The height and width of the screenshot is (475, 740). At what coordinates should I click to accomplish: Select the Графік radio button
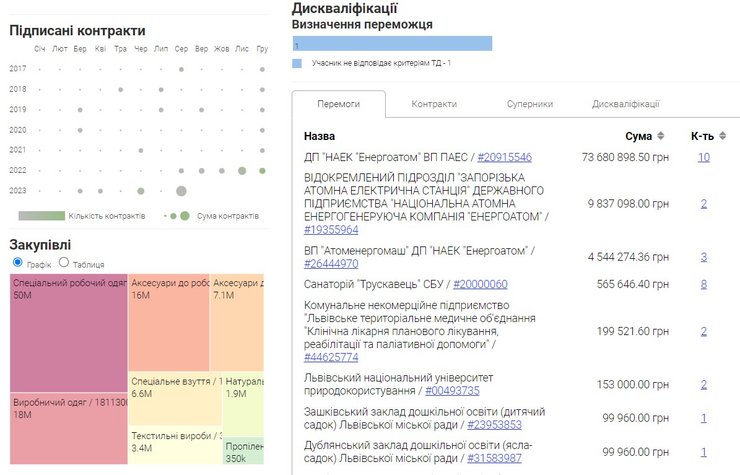pyautogui.click(x=17, y=262)
